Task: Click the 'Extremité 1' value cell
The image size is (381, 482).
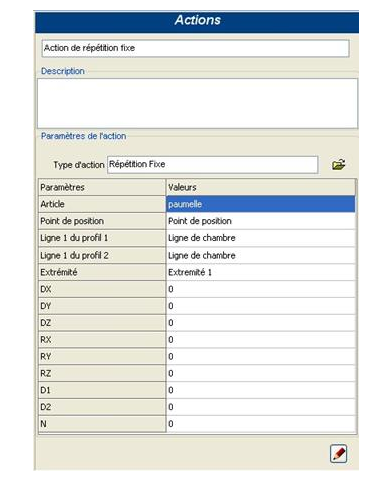Action: click(x=261, y=272)
